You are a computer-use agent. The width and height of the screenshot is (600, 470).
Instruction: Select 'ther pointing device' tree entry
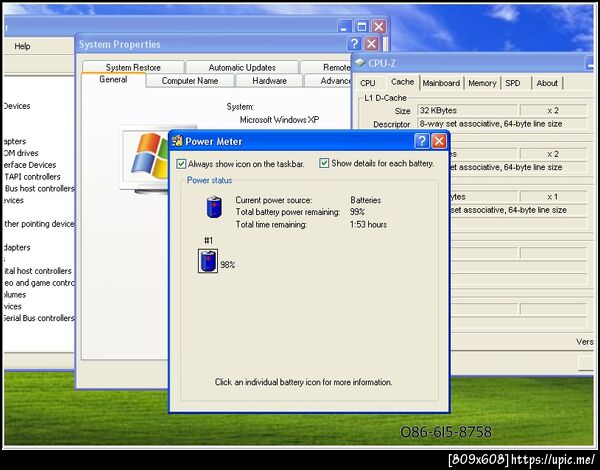click(x=39, y=224)
